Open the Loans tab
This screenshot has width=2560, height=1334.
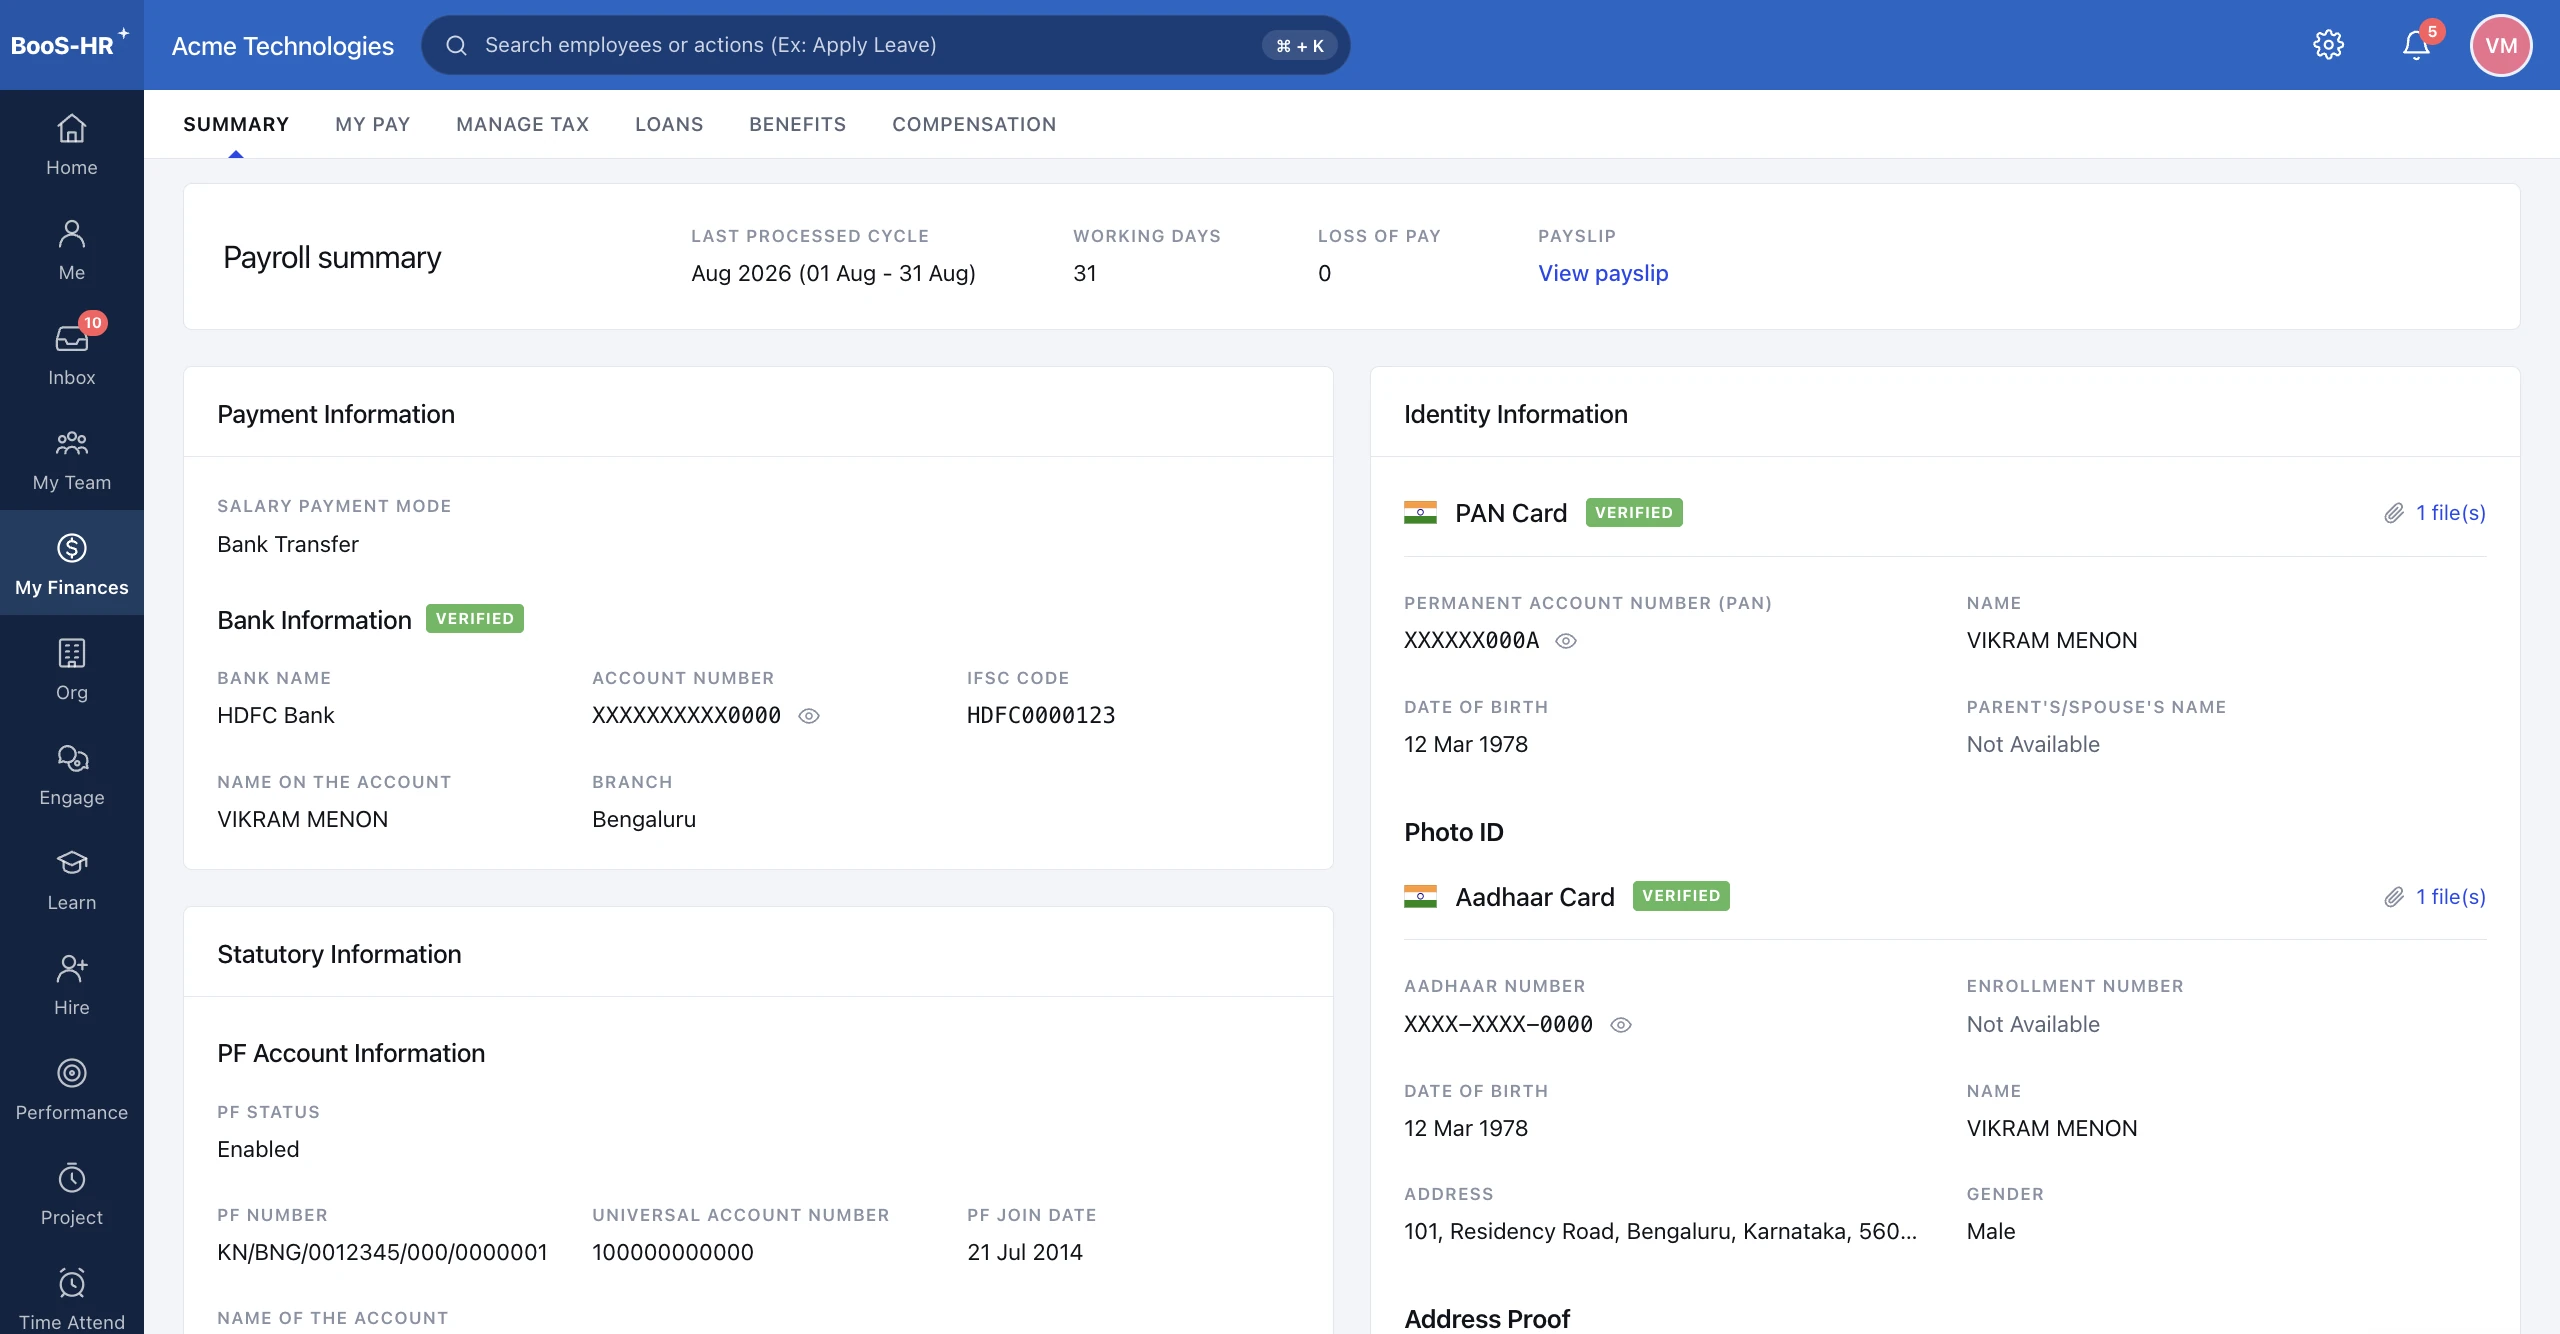click(x=669, y=124)
